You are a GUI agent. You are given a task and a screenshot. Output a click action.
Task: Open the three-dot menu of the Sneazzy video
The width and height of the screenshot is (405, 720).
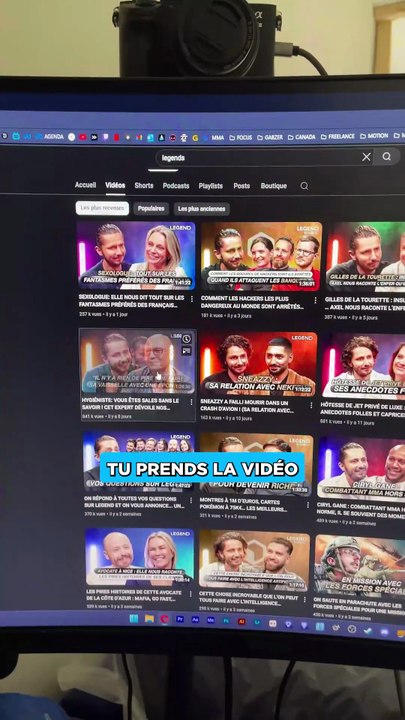(311, 405)
